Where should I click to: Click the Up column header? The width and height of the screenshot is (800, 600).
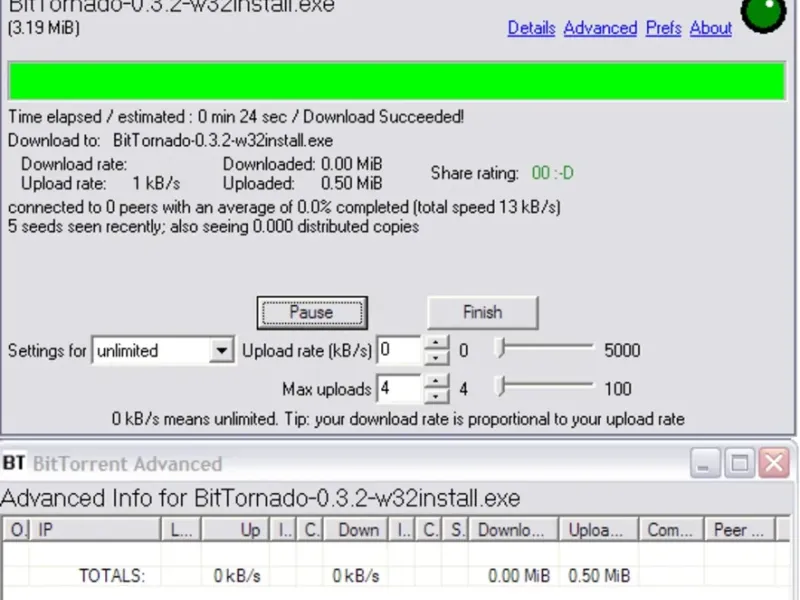point(235,530)
